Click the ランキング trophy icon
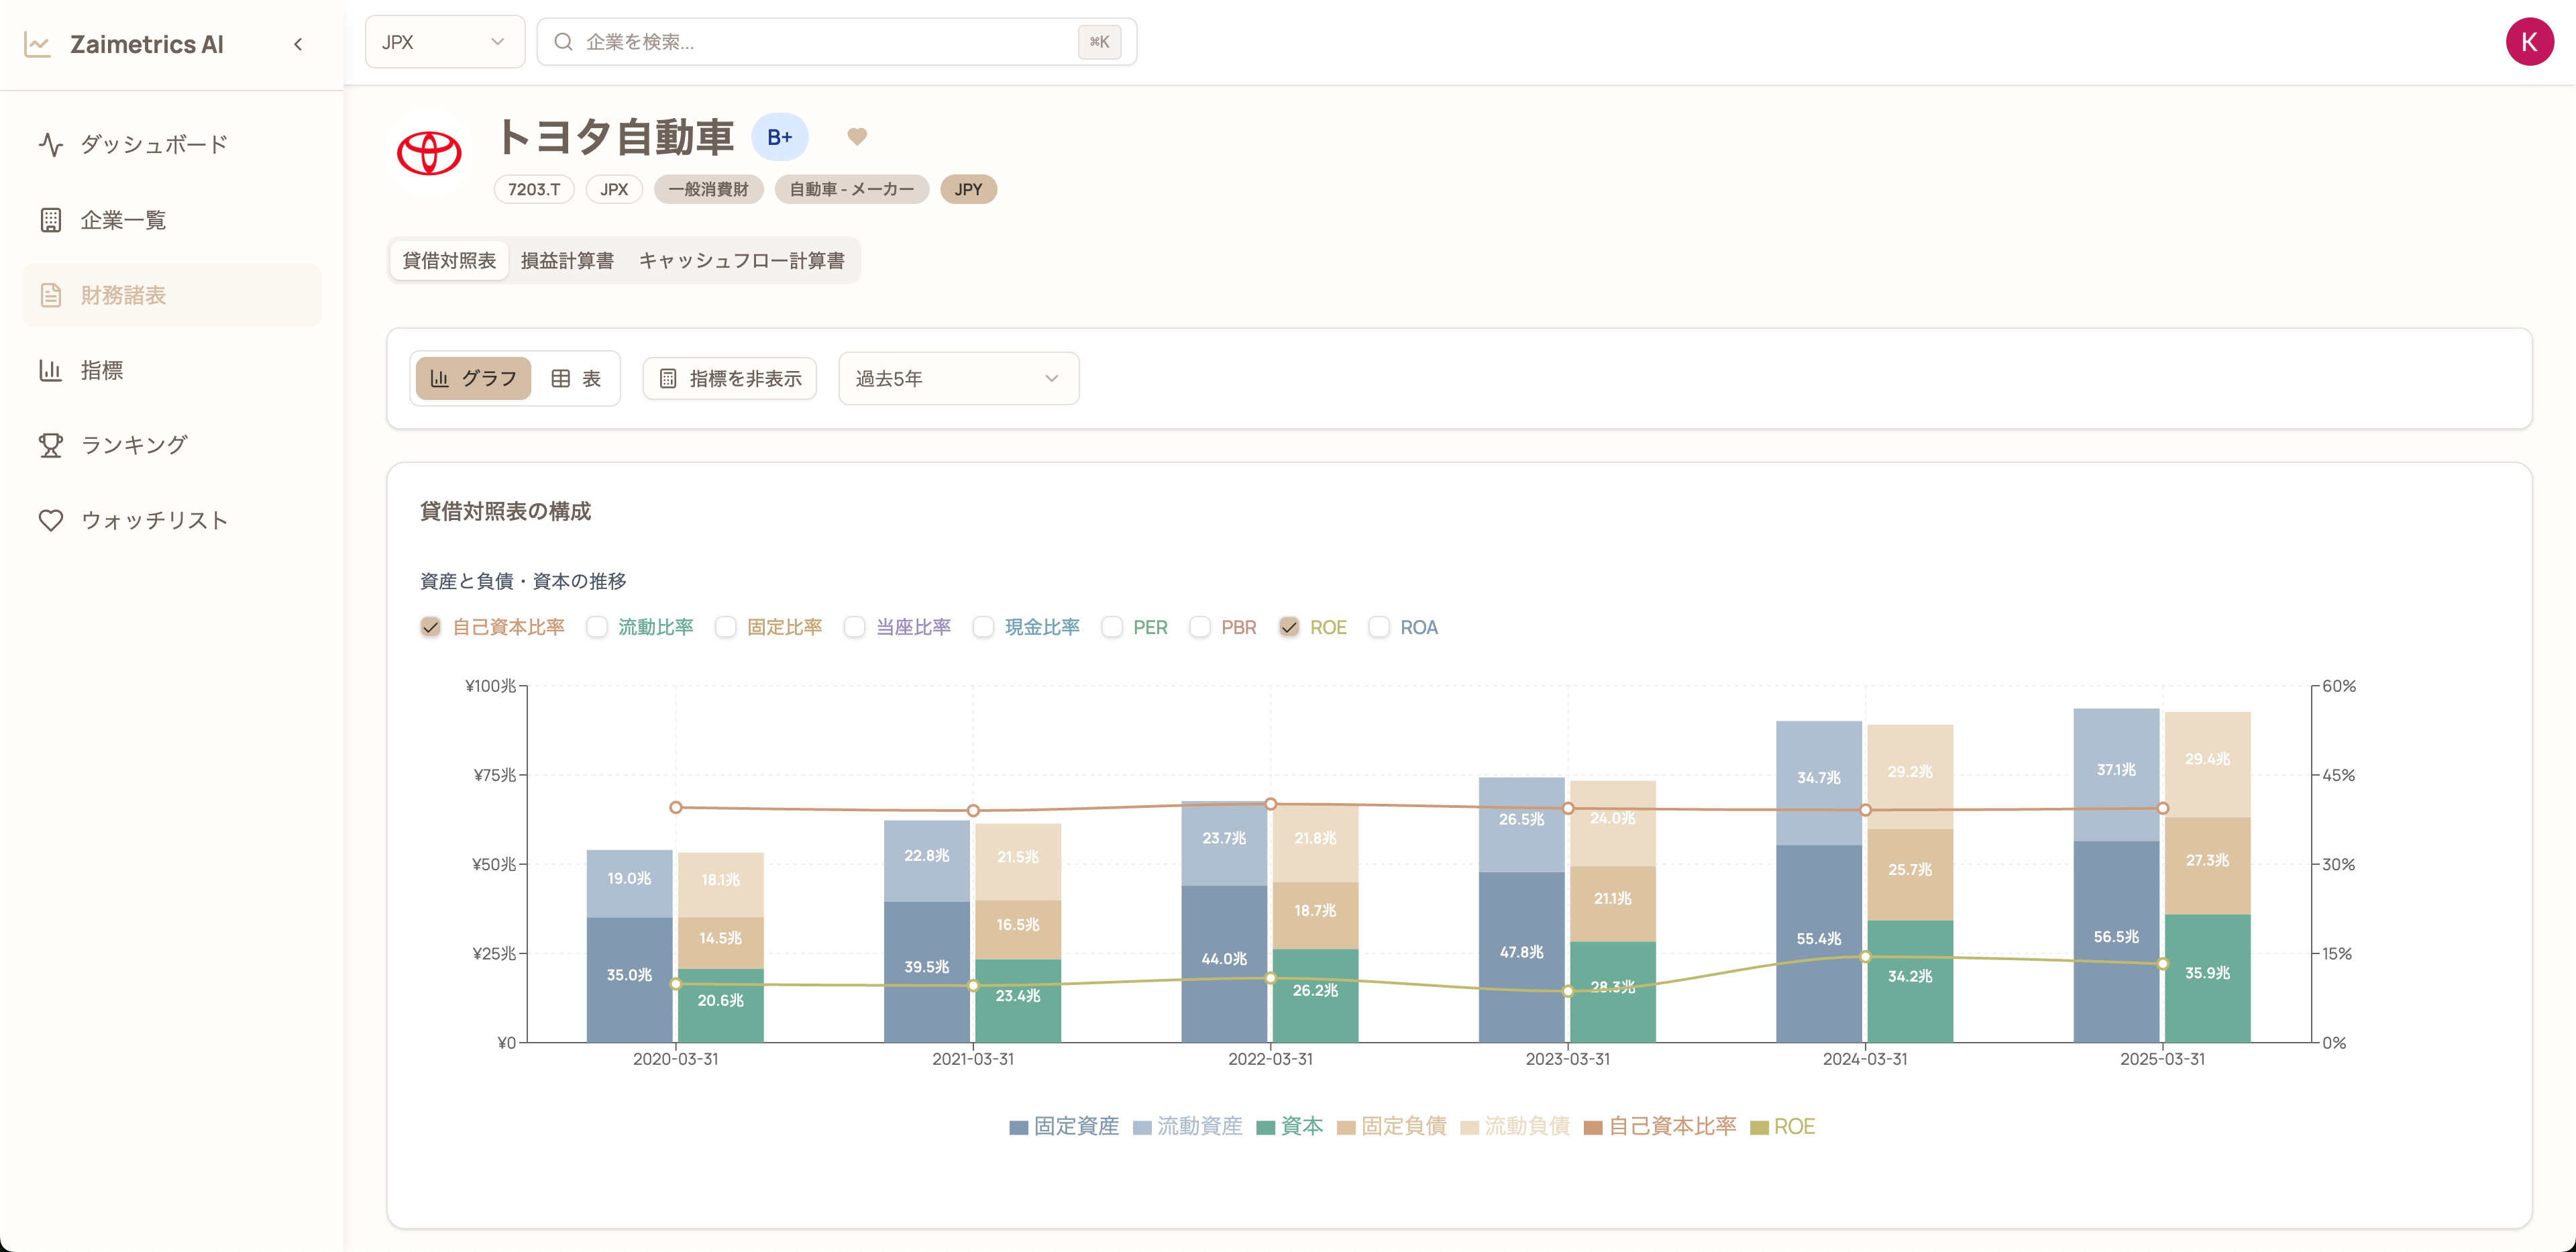 point(51,445)
